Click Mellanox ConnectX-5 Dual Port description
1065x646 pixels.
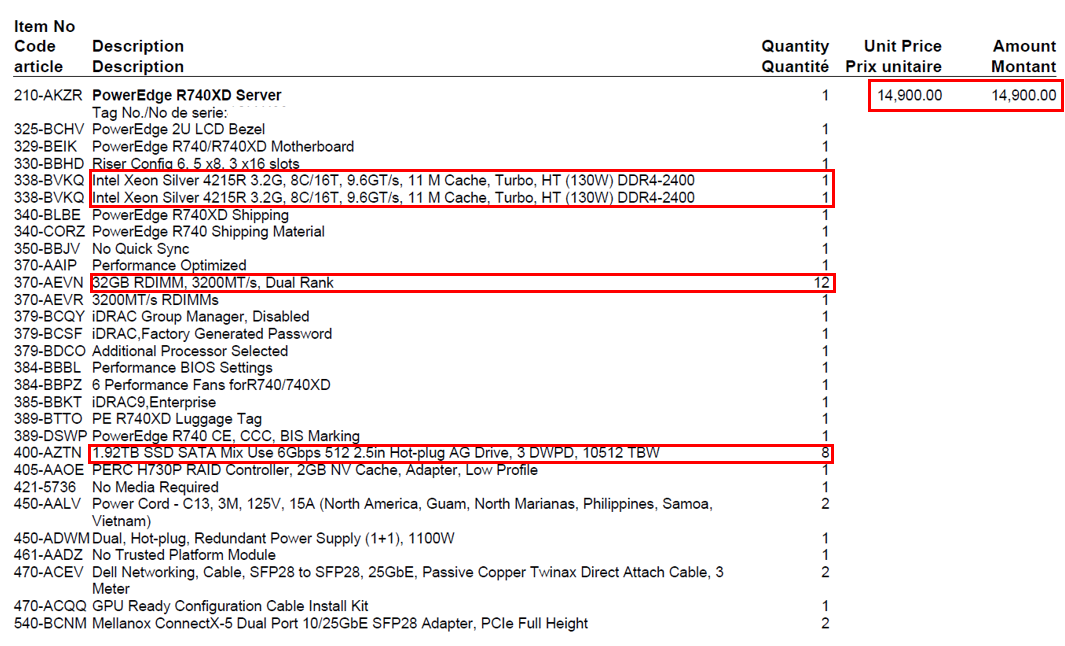pos(340,624)
